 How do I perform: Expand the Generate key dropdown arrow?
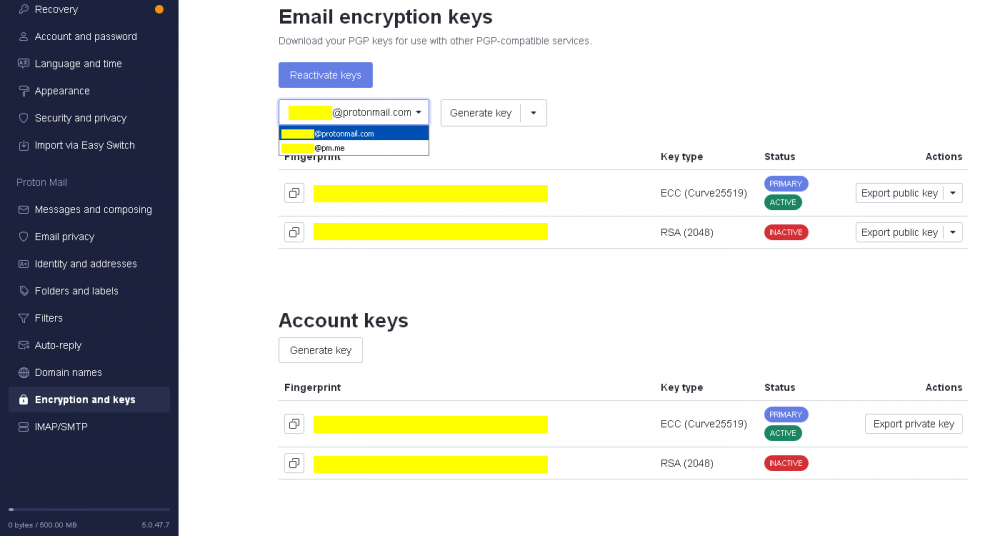(x=533, y=113)
